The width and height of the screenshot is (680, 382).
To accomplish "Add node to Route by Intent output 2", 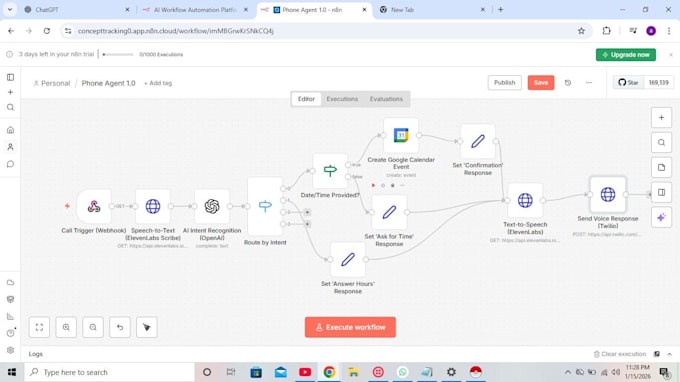I will [307, 212].
